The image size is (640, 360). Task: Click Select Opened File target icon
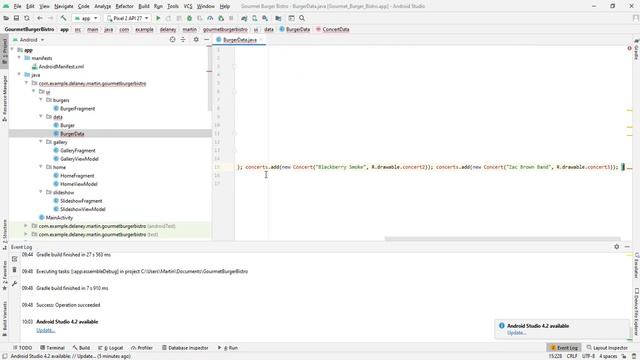click(172, 40)
